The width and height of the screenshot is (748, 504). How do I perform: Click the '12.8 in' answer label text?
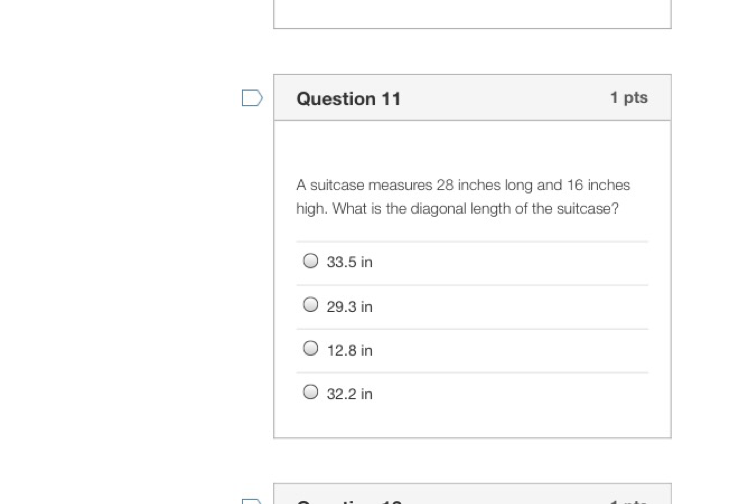tap(349, 350)
